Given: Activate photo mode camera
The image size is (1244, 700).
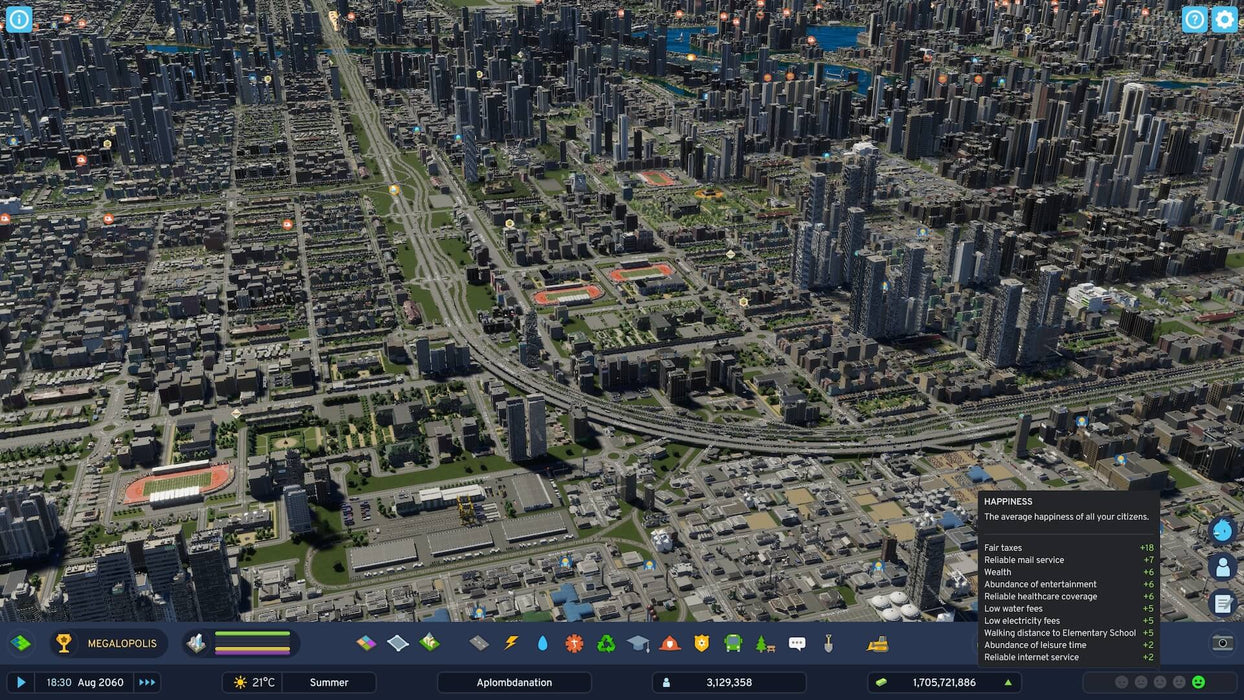Looking at the screenshot, I should point(1222,643).
